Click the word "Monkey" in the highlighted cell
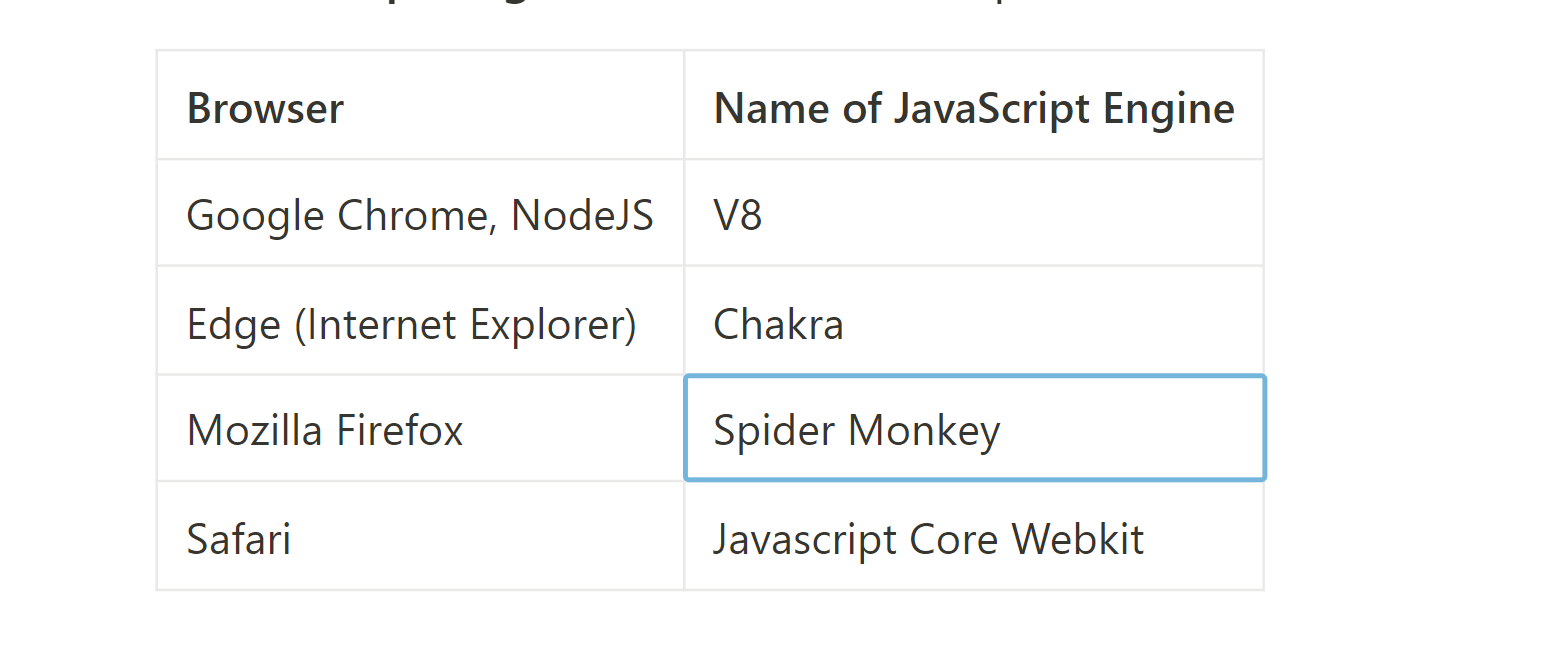 click(924, 431)
